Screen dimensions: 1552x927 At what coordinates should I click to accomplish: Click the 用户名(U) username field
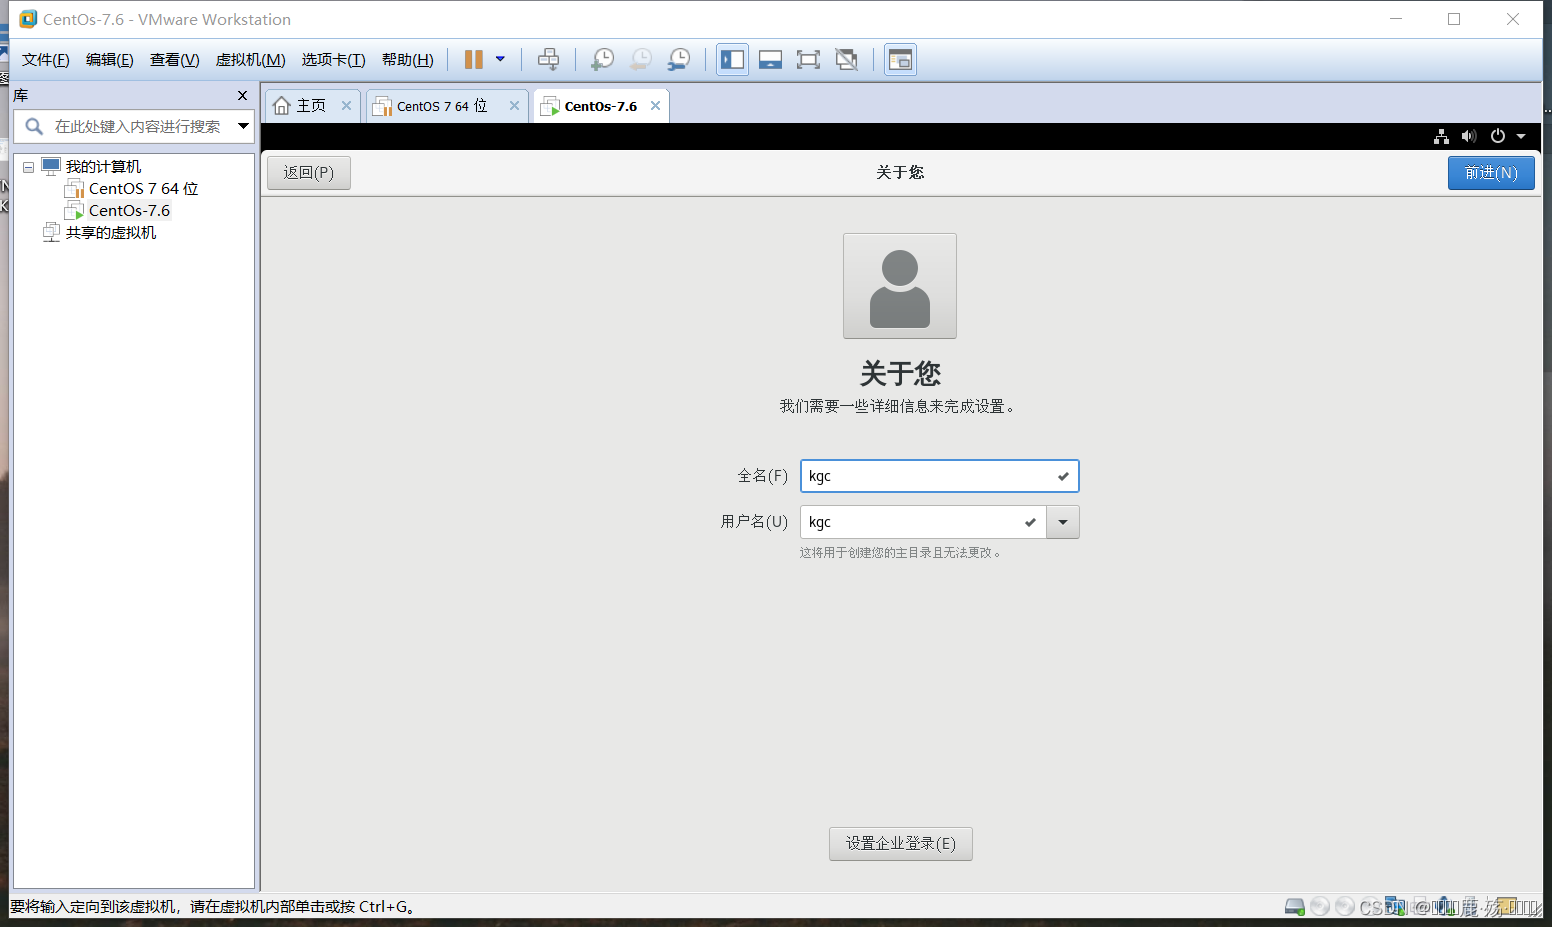click(x=923, y=522)
